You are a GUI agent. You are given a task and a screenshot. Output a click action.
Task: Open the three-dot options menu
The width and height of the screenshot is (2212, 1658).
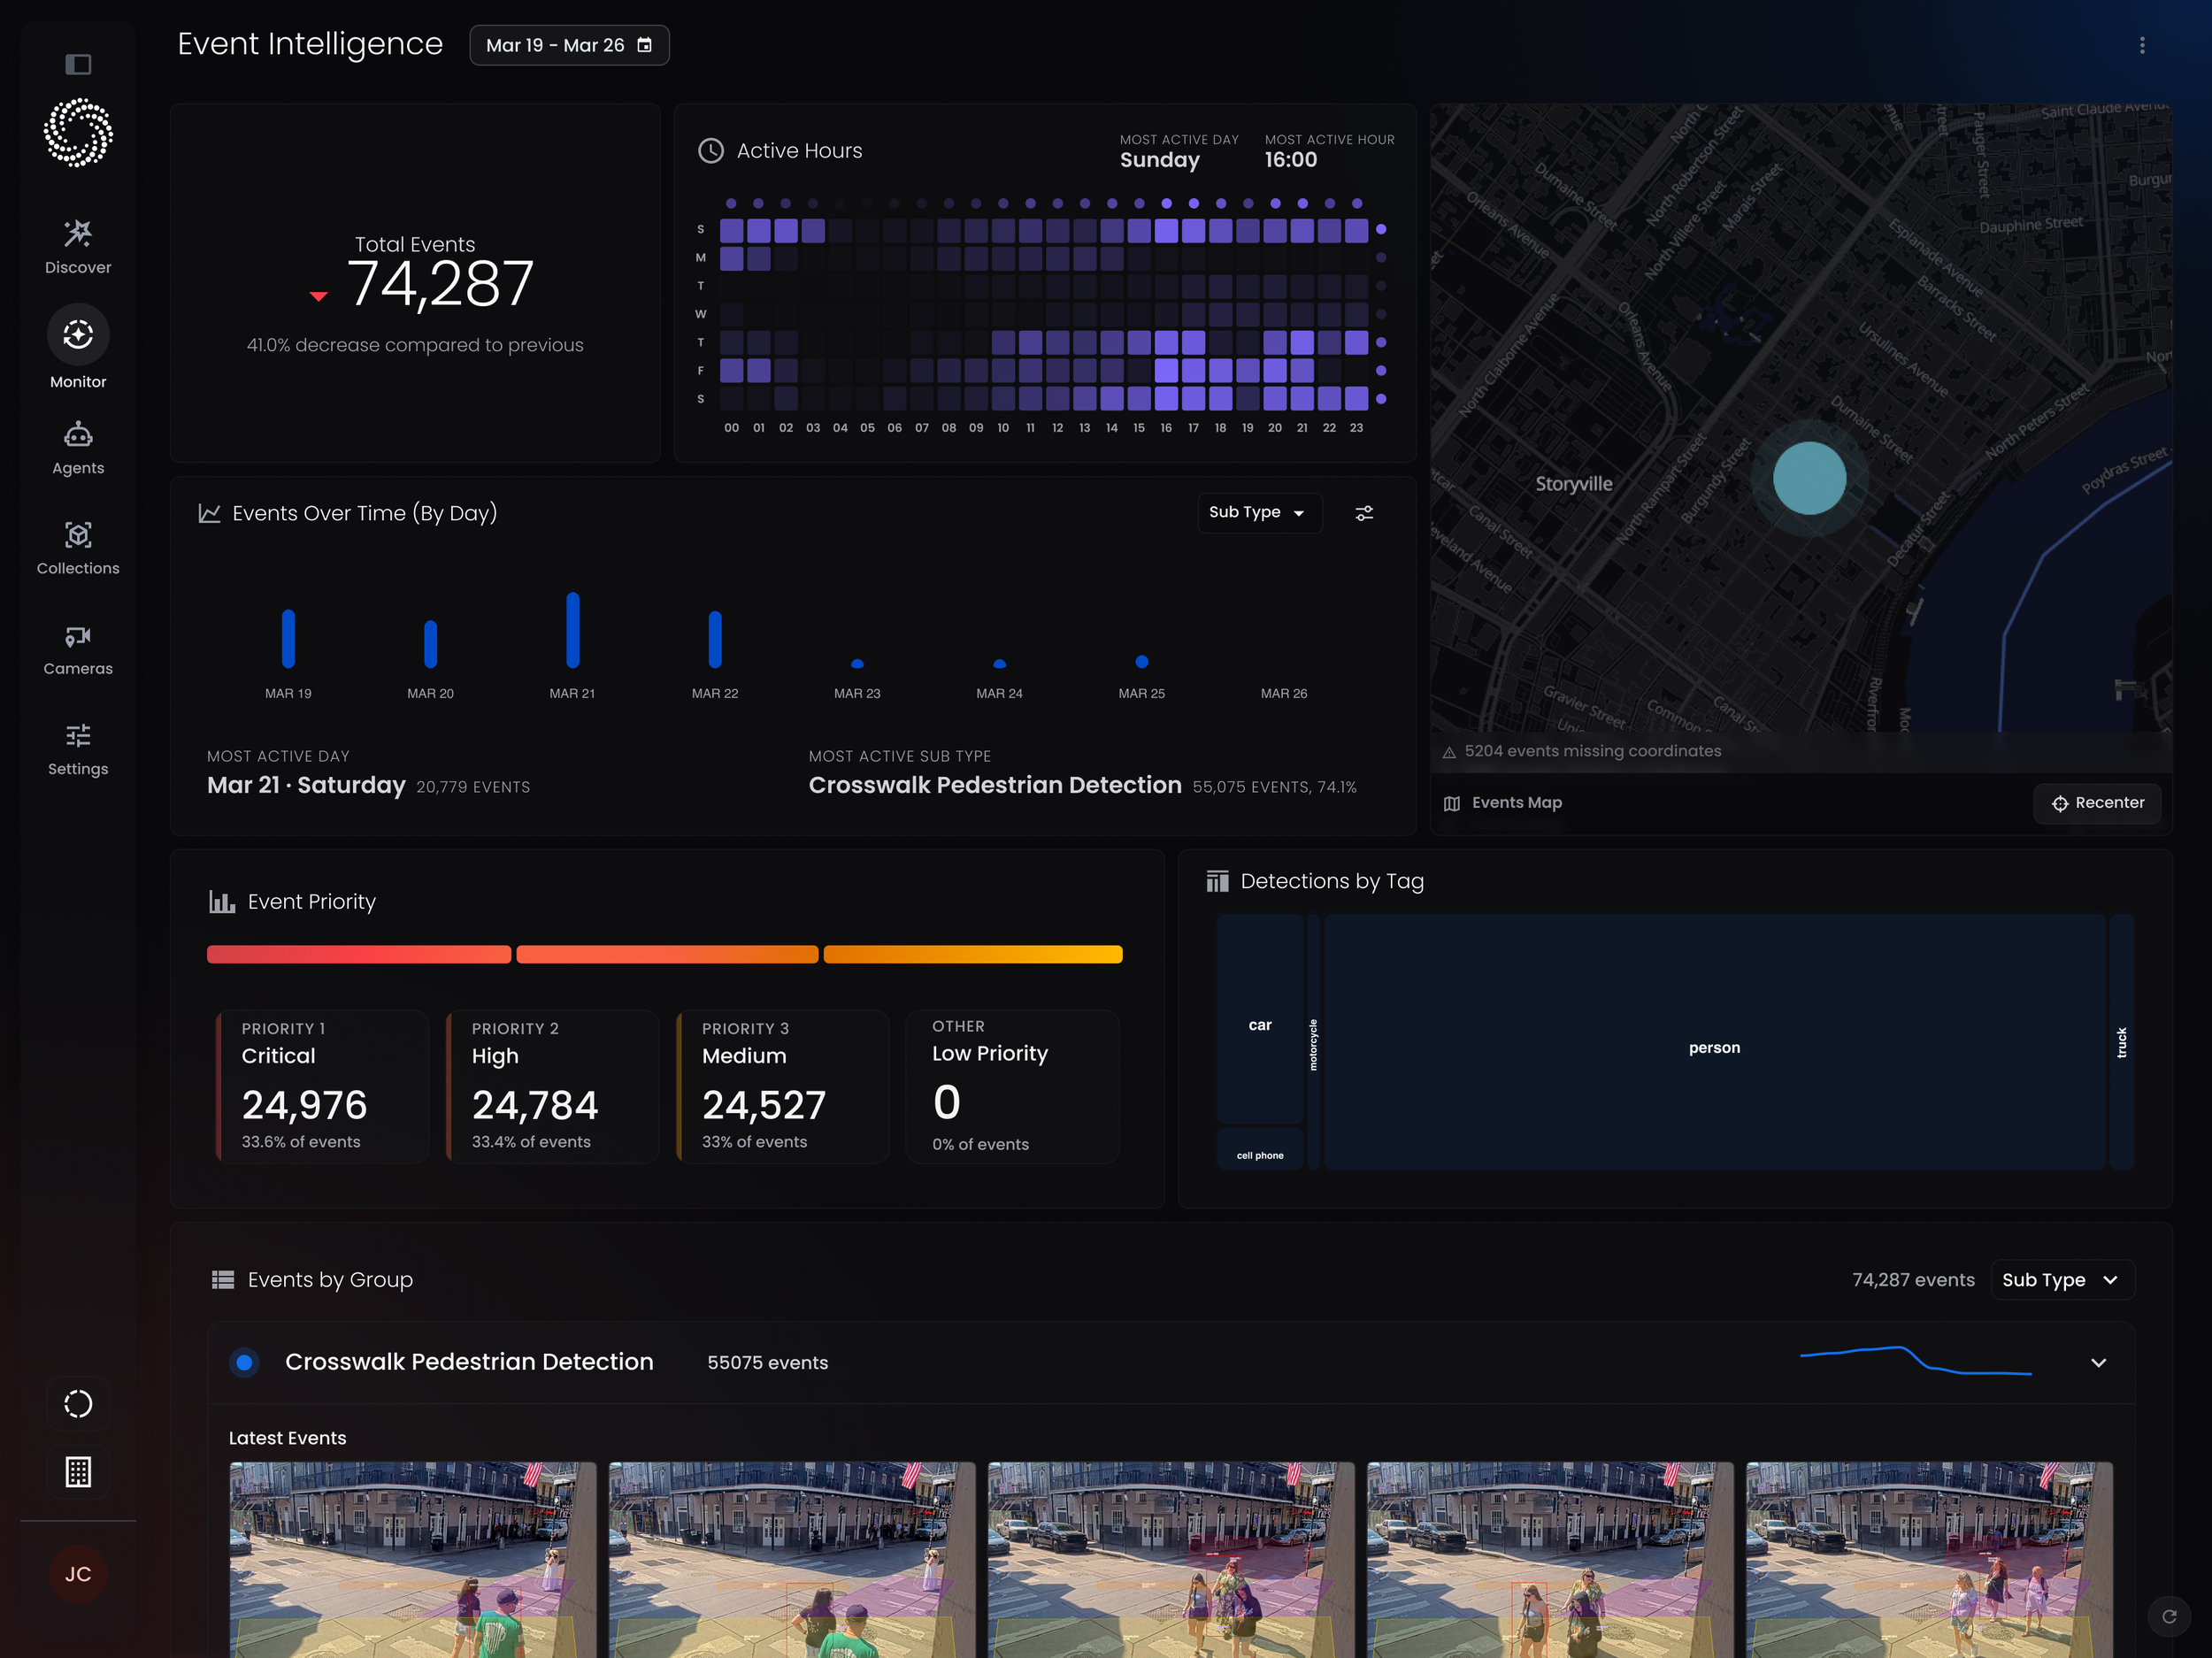[2141, 46]
